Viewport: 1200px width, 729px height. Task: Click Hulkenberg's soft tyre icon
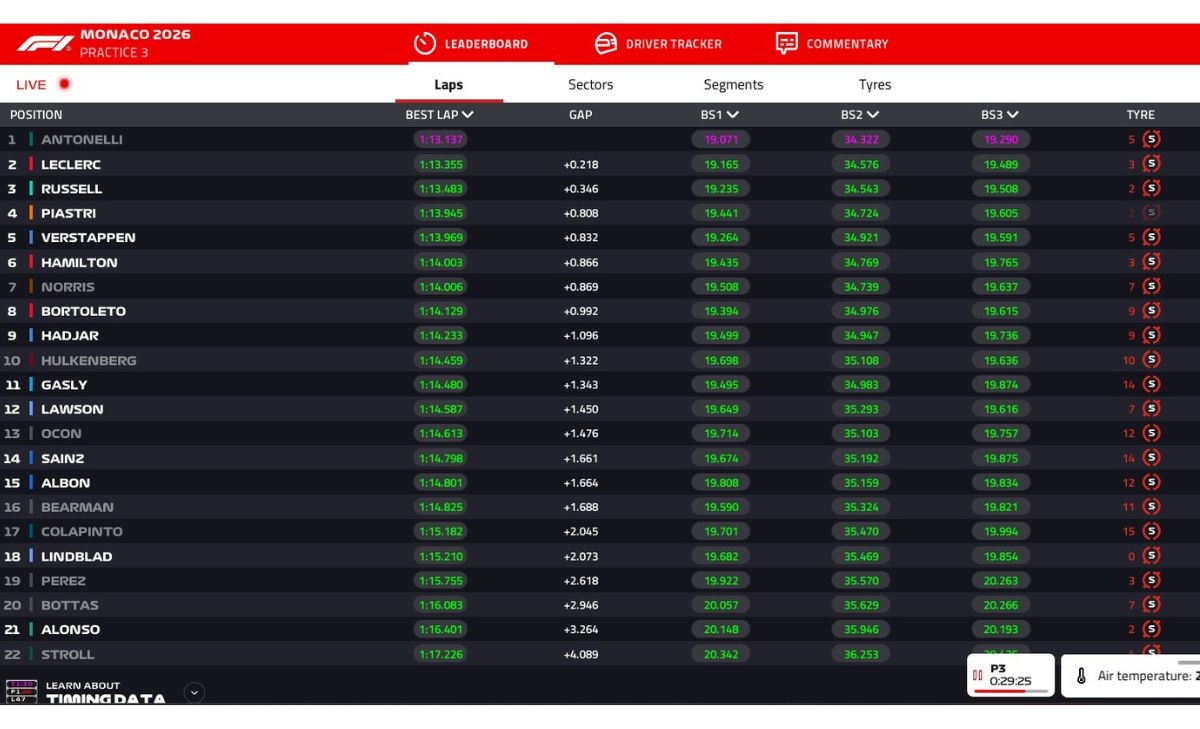(1151, 360)
